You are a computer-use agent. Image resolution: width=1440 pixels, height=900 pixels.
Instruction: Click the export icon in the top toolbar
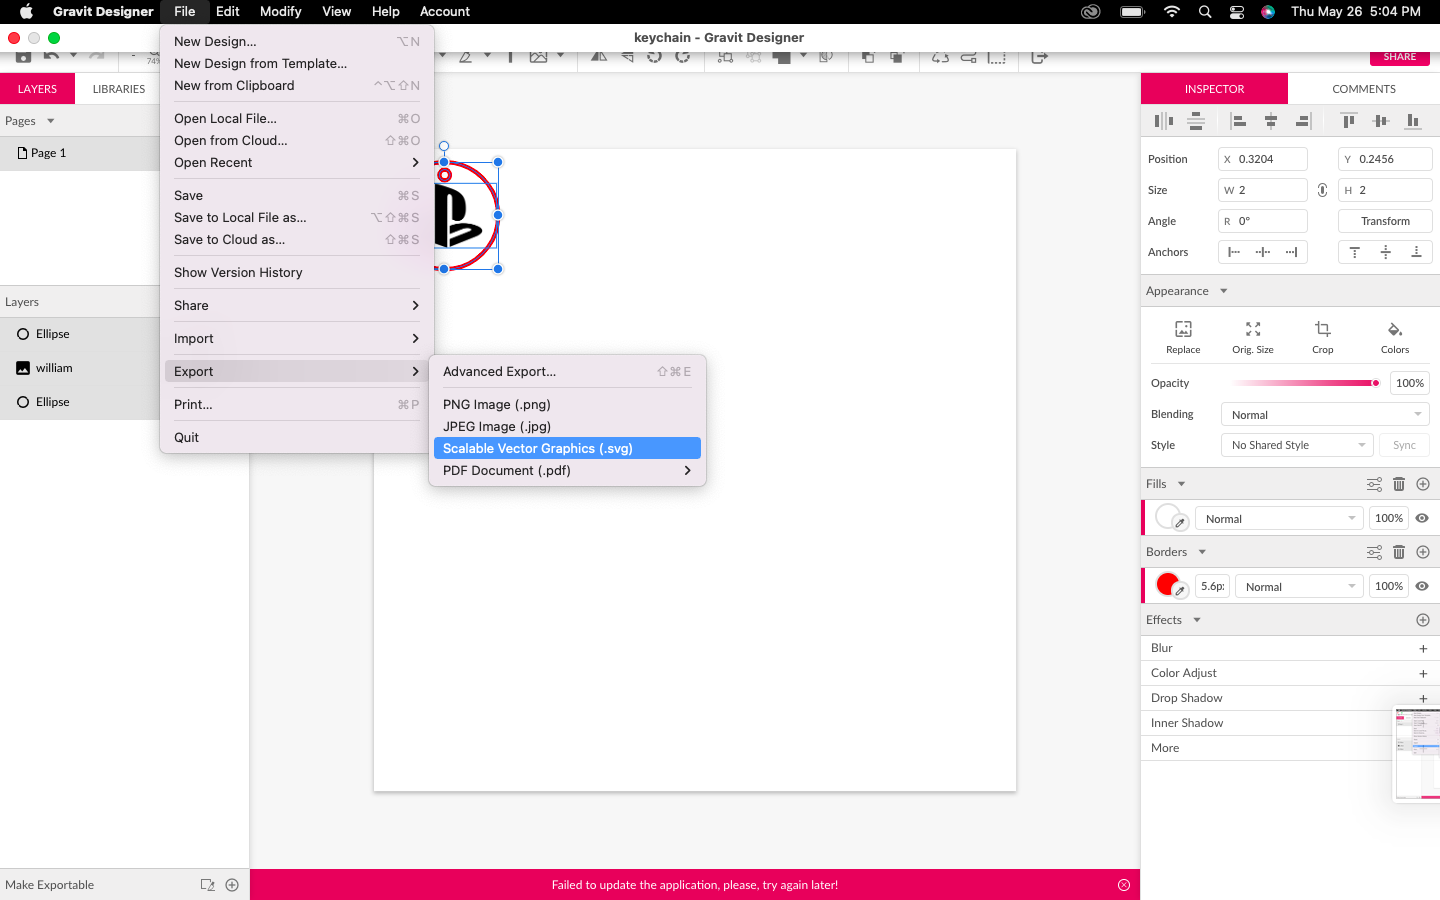(x=1039, y=57)
